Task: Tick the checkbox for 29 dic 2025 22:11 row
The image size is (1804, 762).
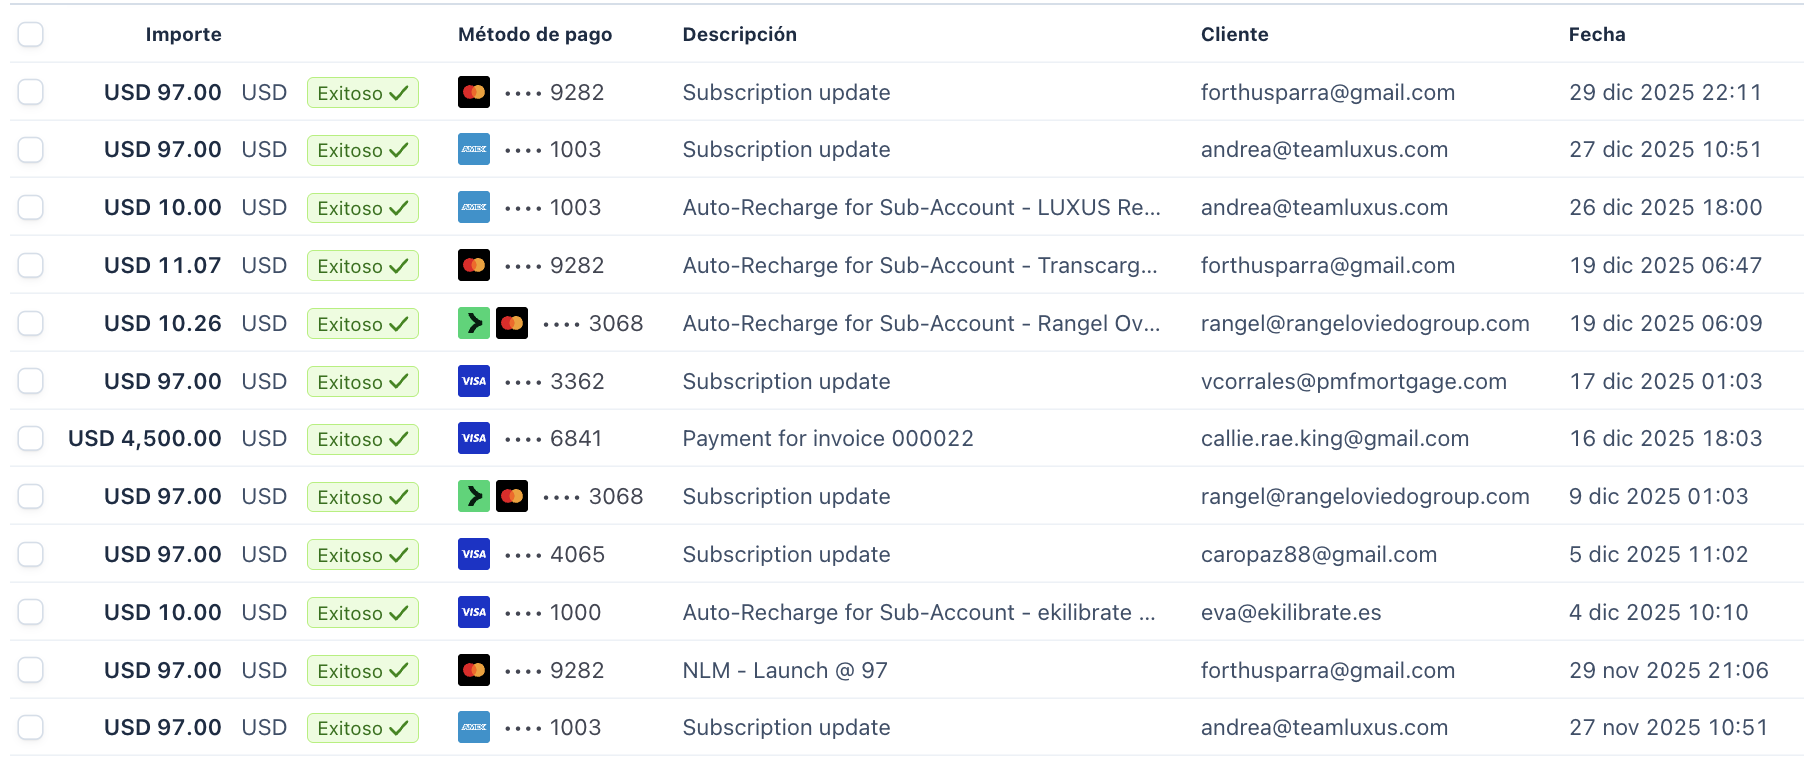Action: point(31,92)
